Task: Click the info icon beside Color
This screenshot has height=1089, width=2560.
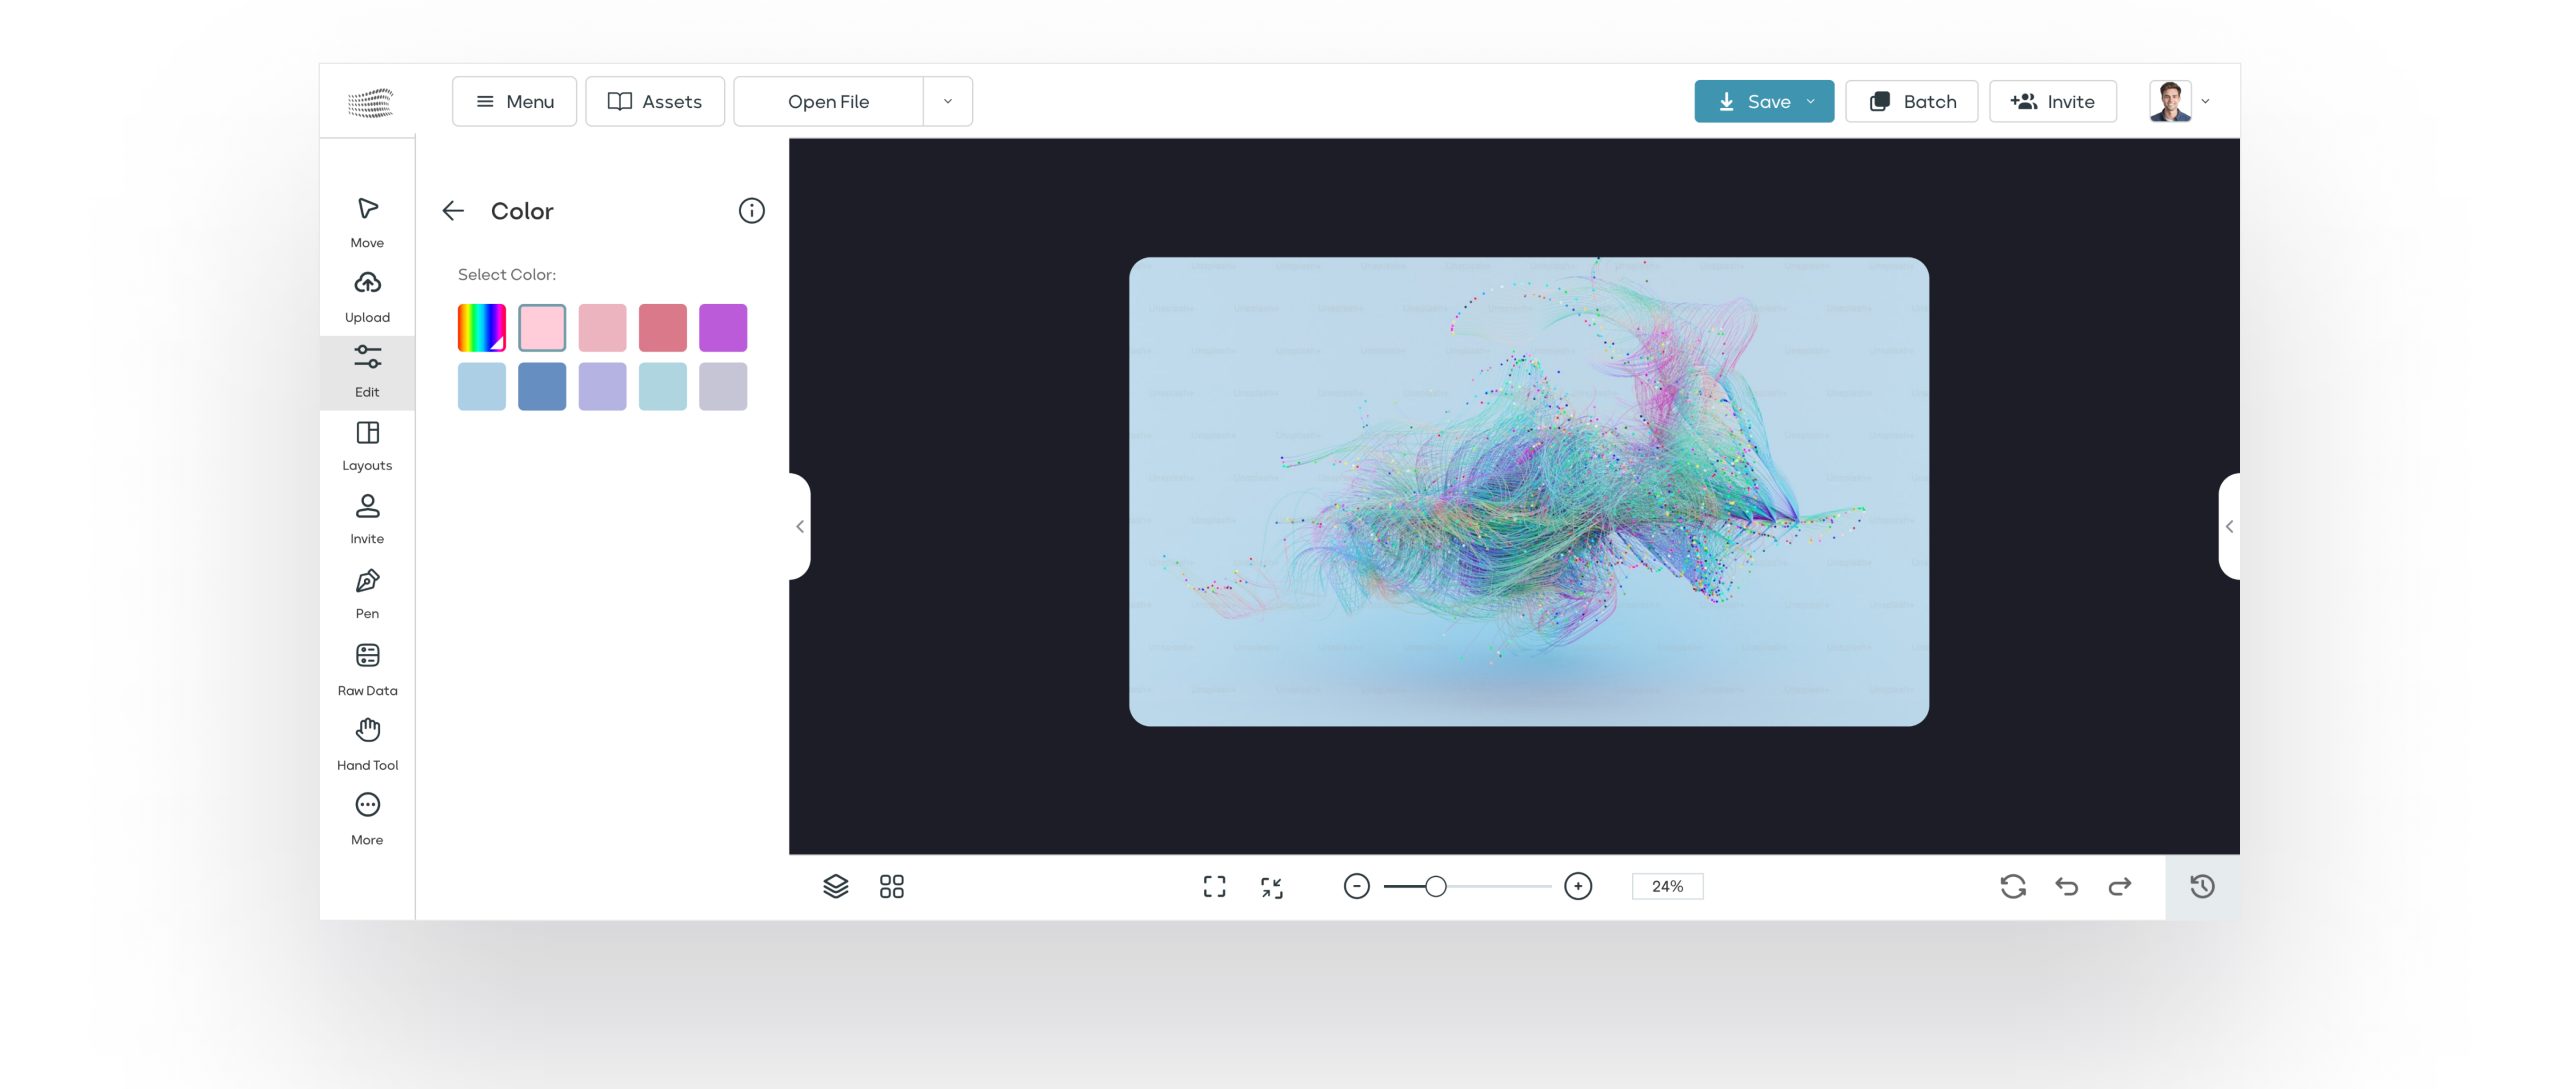Action: (751, 211)
